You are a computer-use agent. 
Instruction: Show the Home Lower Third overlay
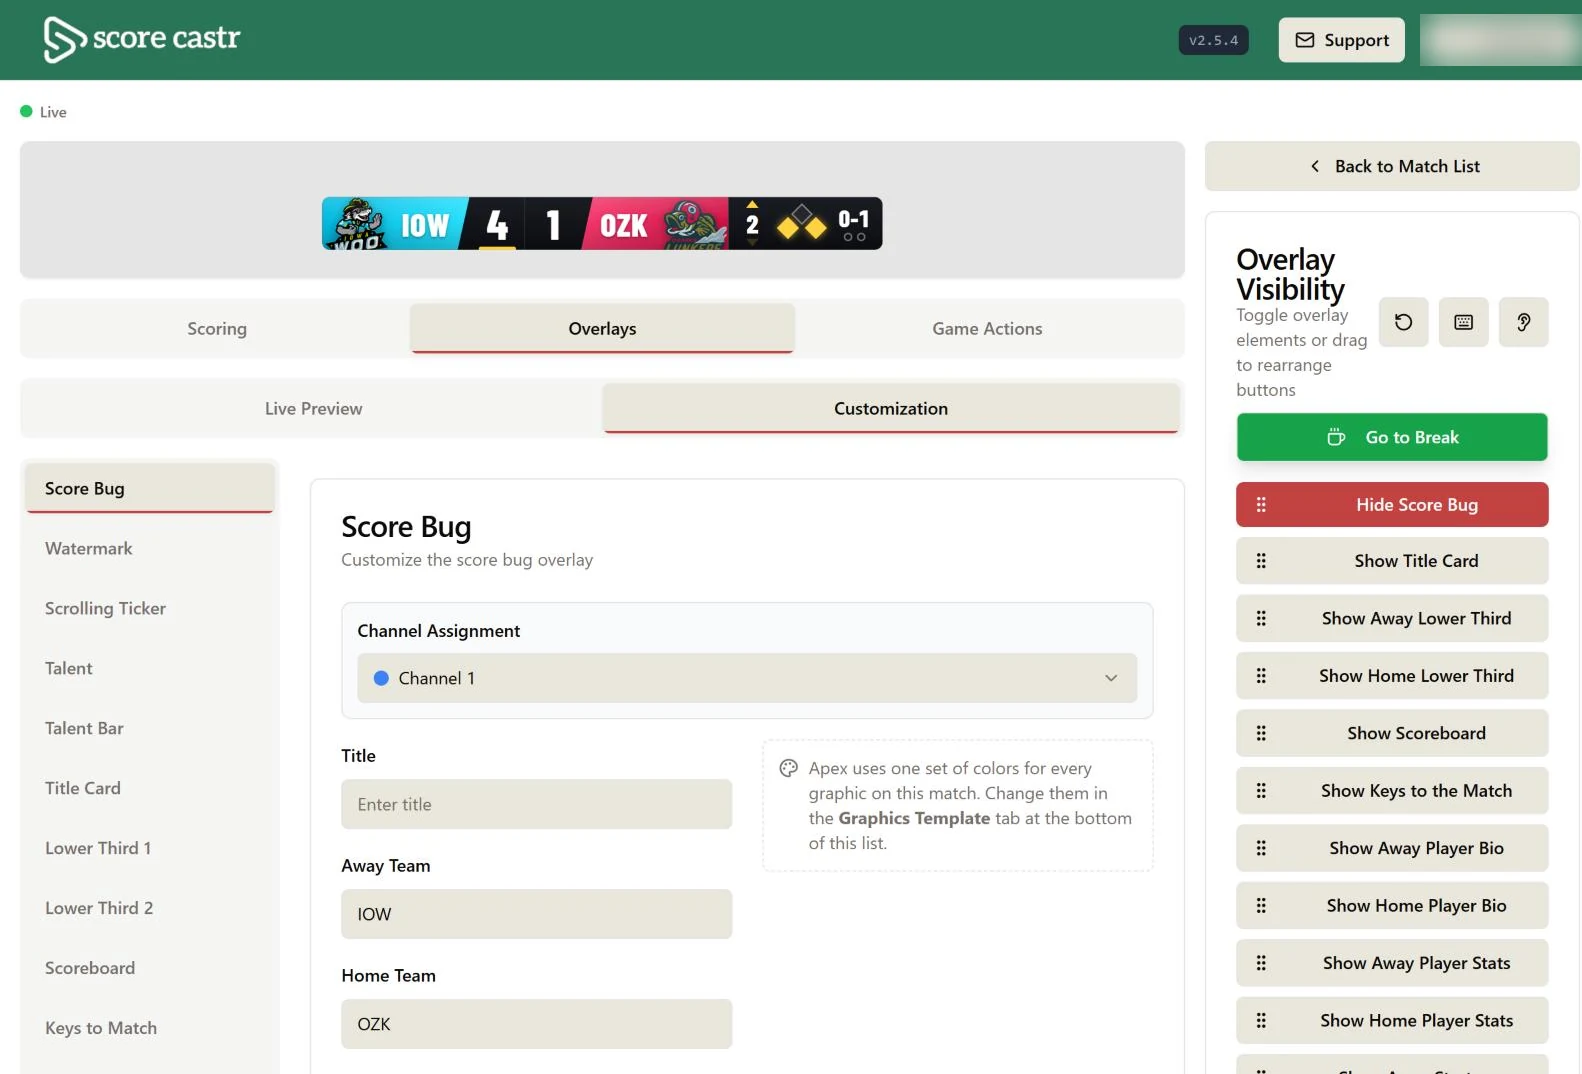click(x=1392, y=676)
